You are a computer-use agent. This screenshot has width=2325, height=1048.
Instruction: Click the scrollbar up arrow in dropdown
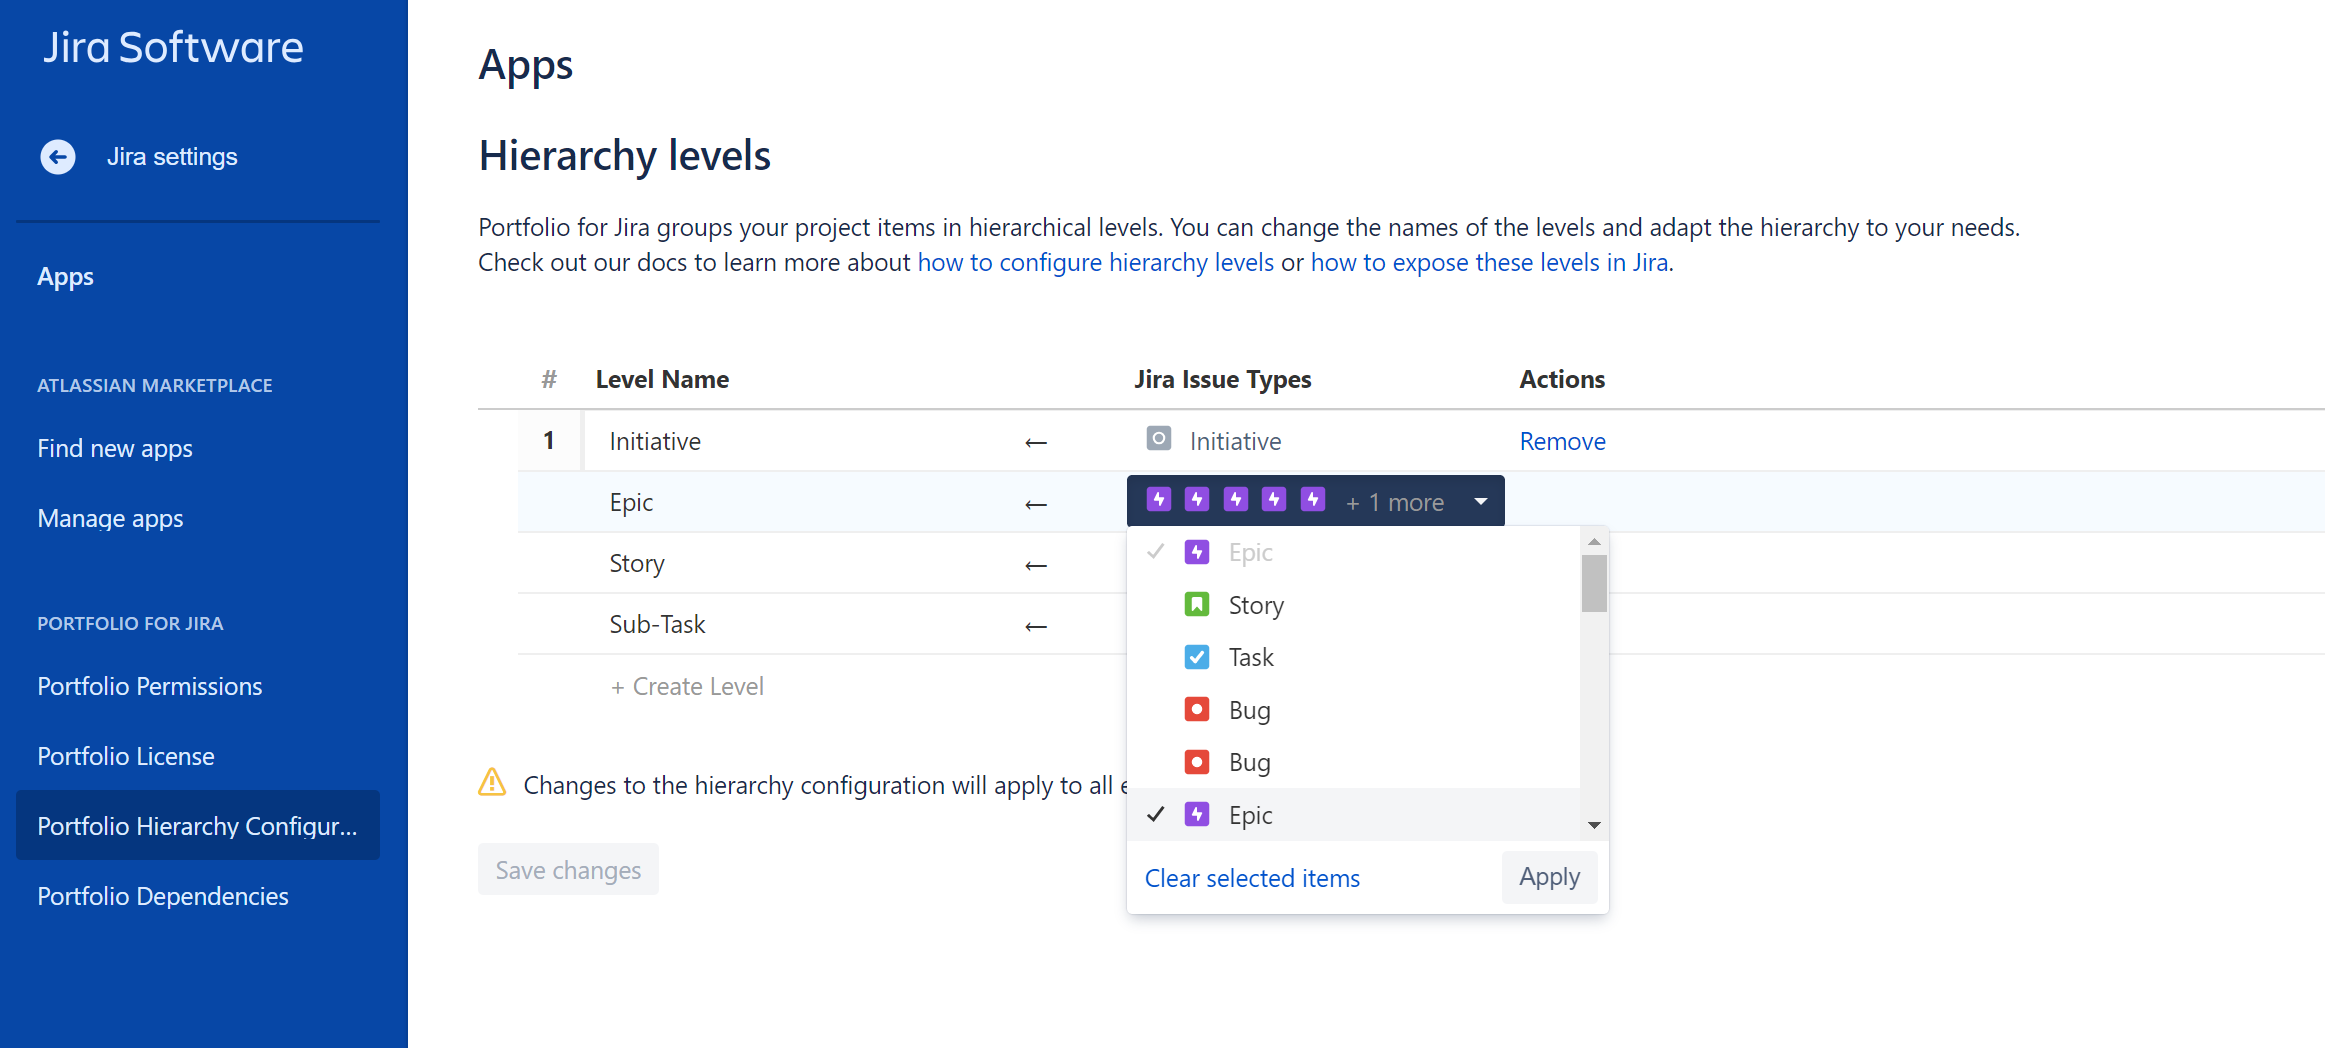point(1594,541)
